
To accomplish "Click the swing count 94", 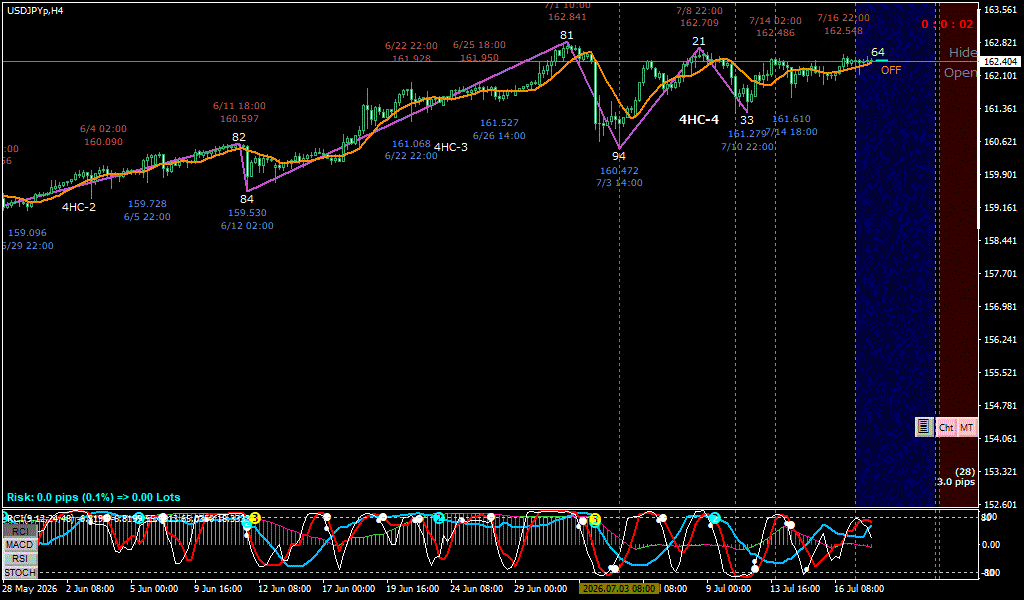I will click(x=618, y=156).
